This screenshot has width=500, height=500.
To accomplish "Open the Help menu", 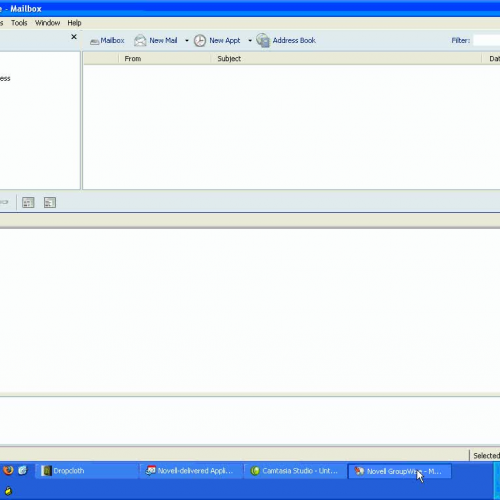I will tap(74, 23).
